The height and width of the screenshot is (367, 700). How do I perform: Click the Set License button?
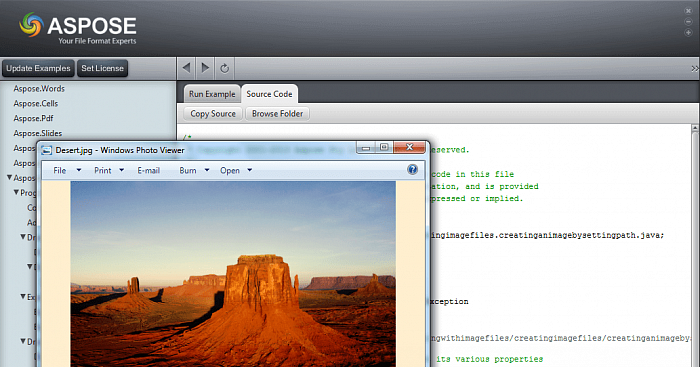coord(102,68)
